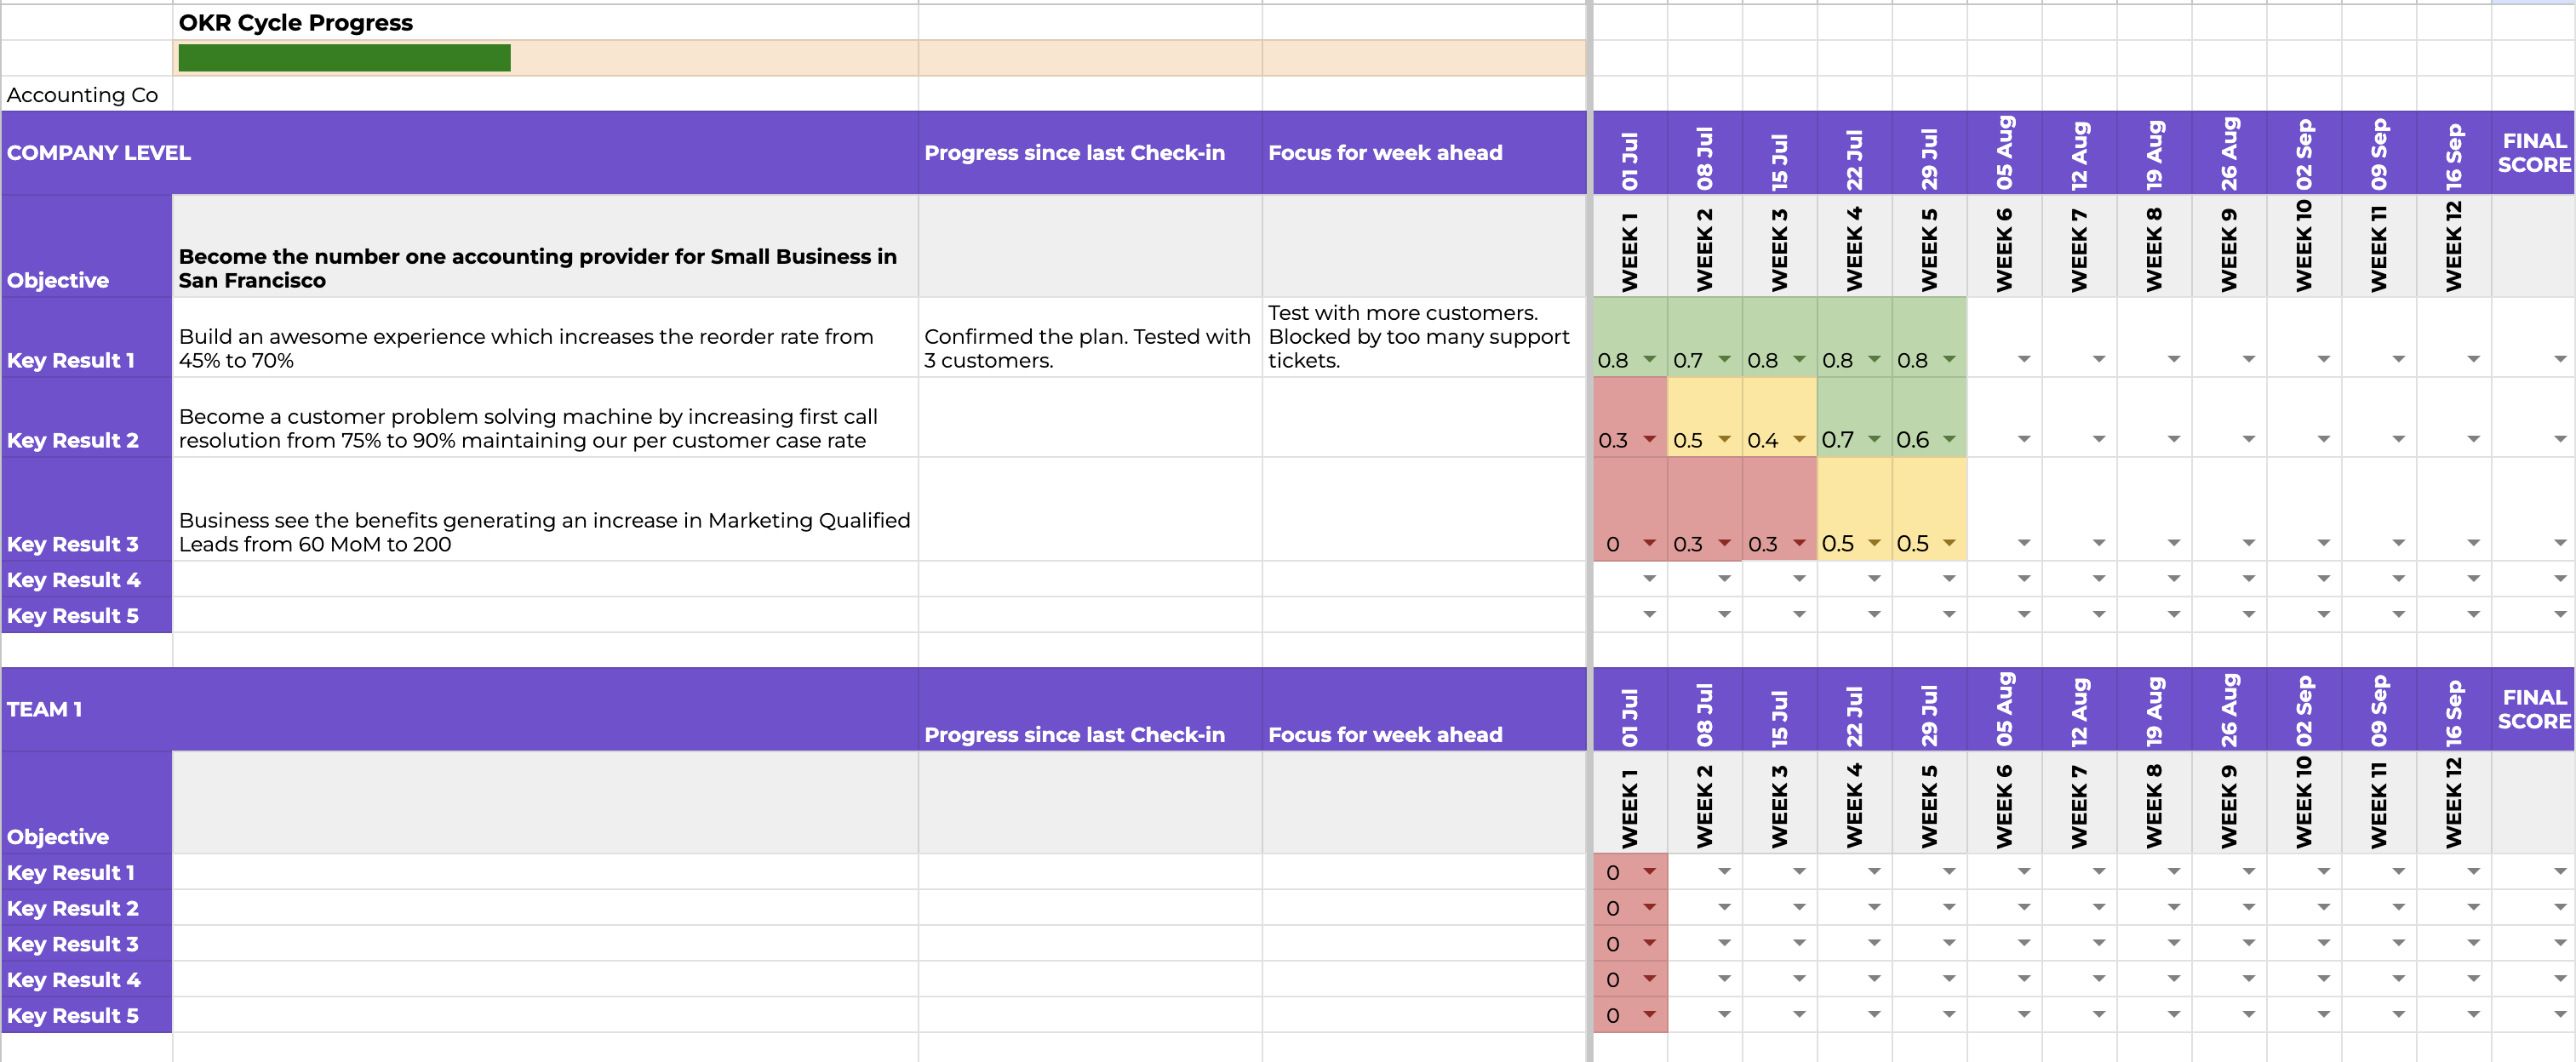Open Company Key Result 2 Week 4 dropdown showing 0.7
The width and height of the screenshot is (2576, 1062).
(1874, 439)
